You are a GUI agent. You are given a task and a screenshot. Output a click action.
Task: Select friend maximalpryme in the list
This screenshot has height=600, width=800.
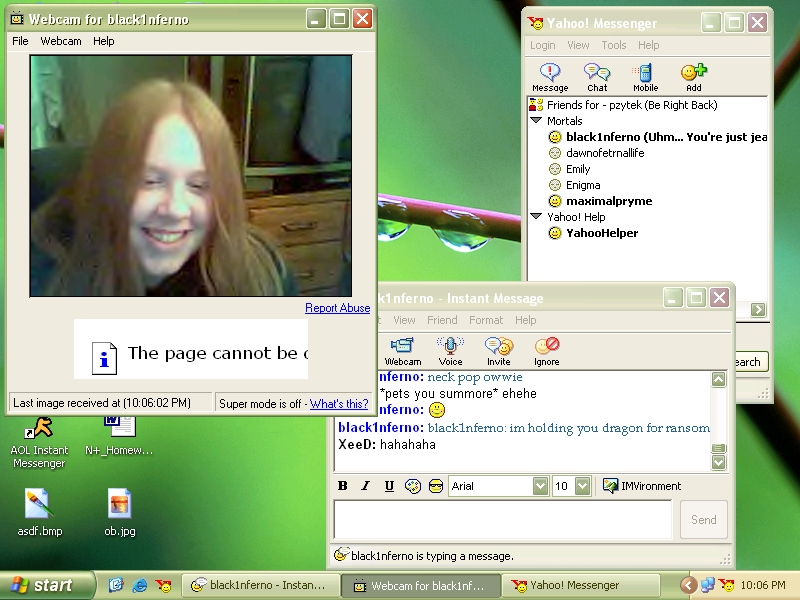pyautogui.click(x=601, y=201)
